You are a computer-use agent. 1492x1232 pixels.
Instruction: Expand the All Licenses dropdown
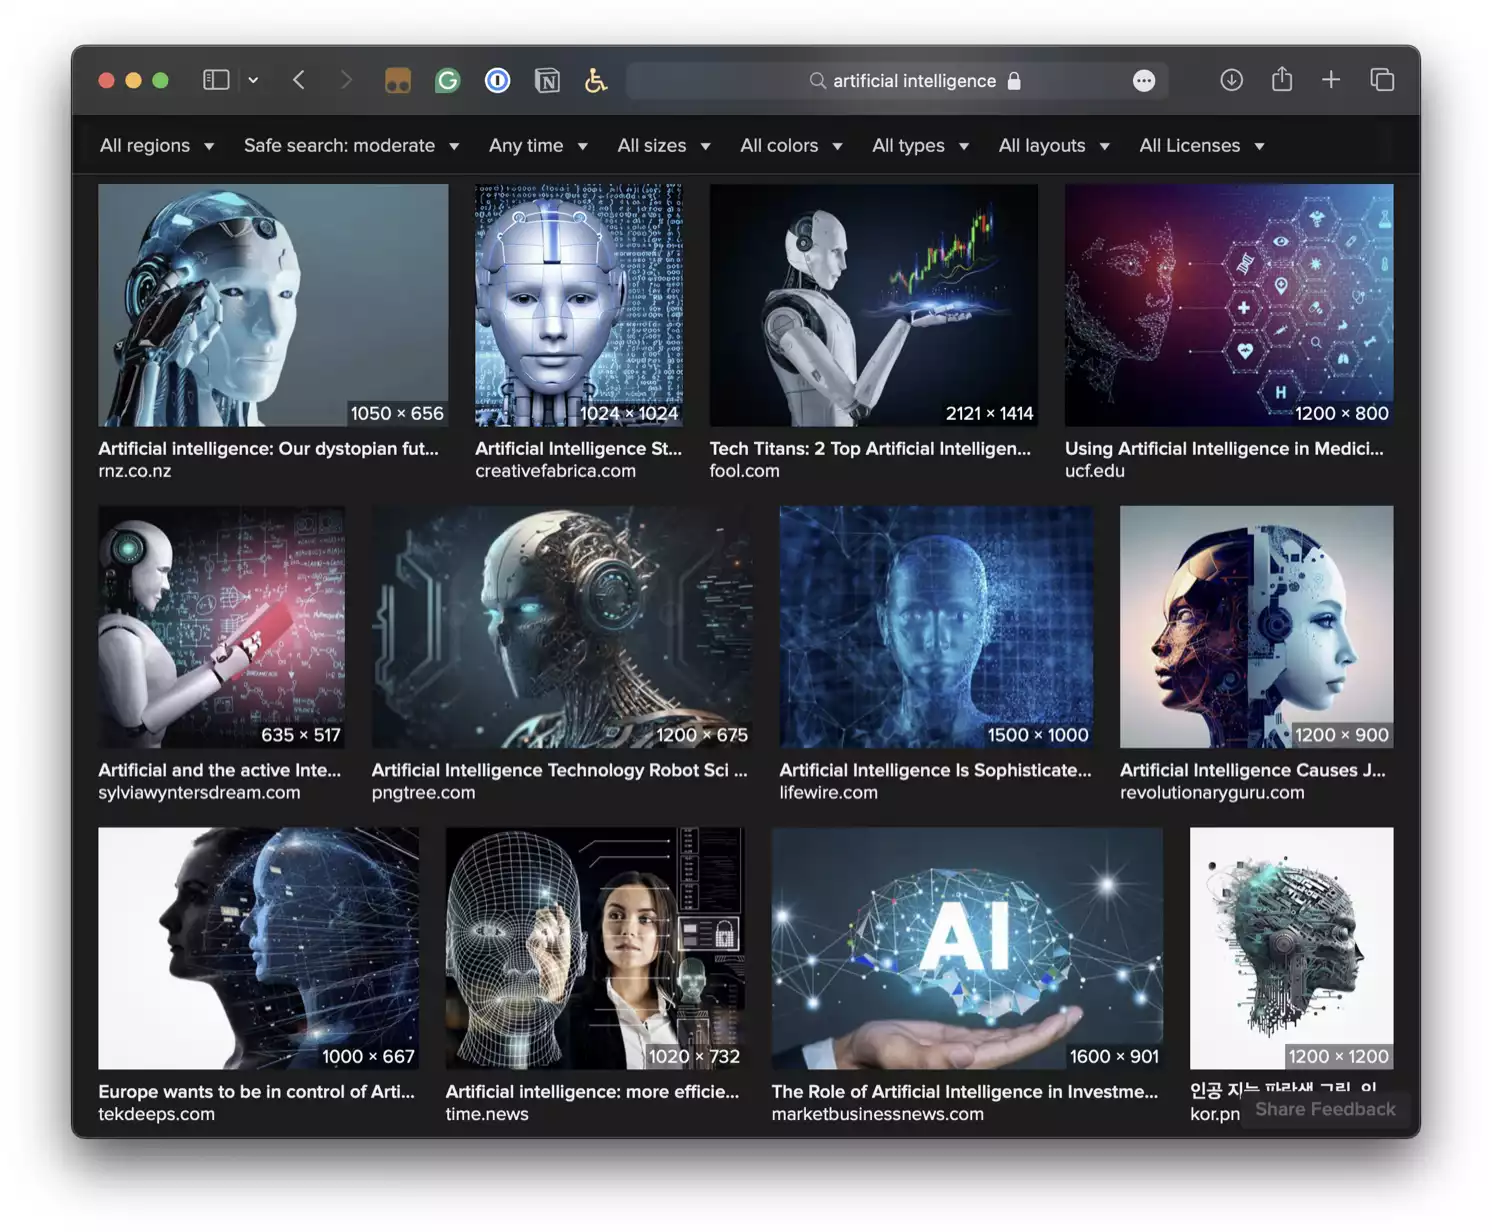[x=1201, y=146]
